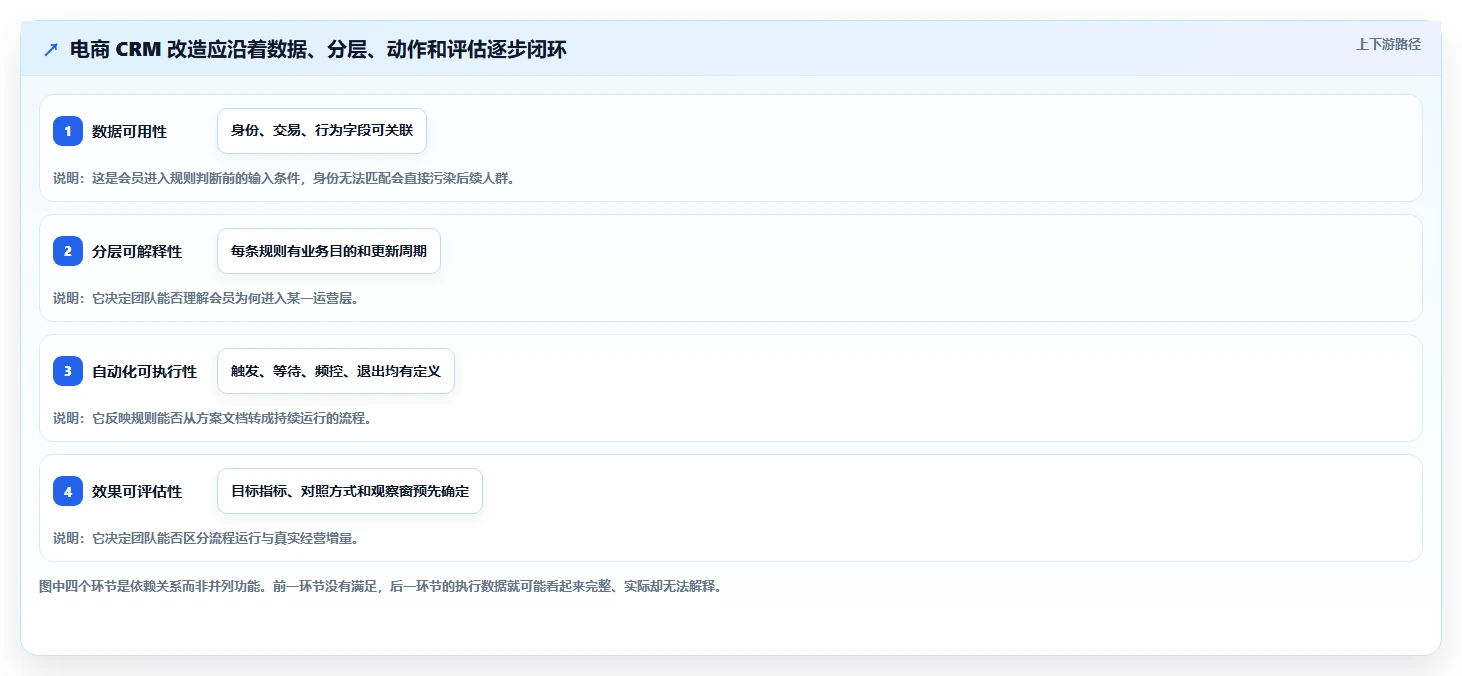Screen dimensions: 1462x676
Task: Click the note 它决定团队能否区分流程运行与真实经营增量
Action: [x=206, y=538]
